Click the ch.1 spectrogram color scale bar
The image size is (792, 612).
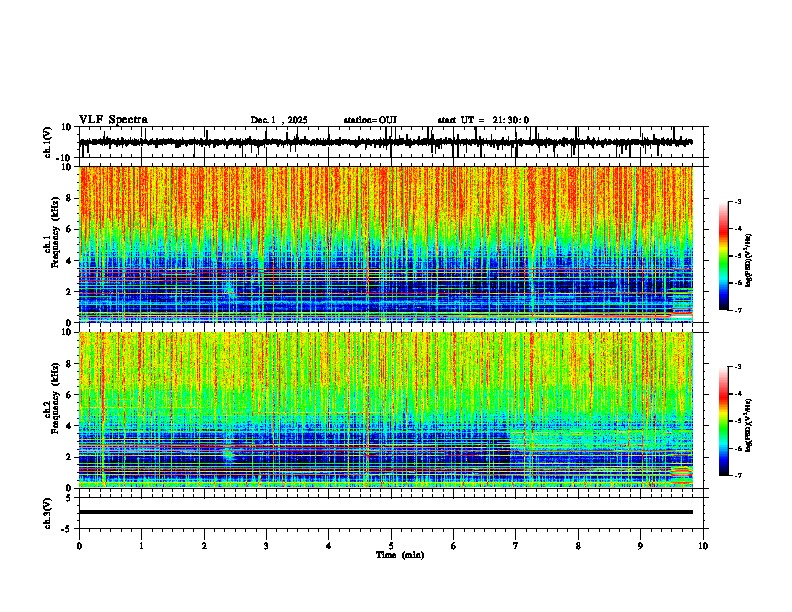click(723, 256)
